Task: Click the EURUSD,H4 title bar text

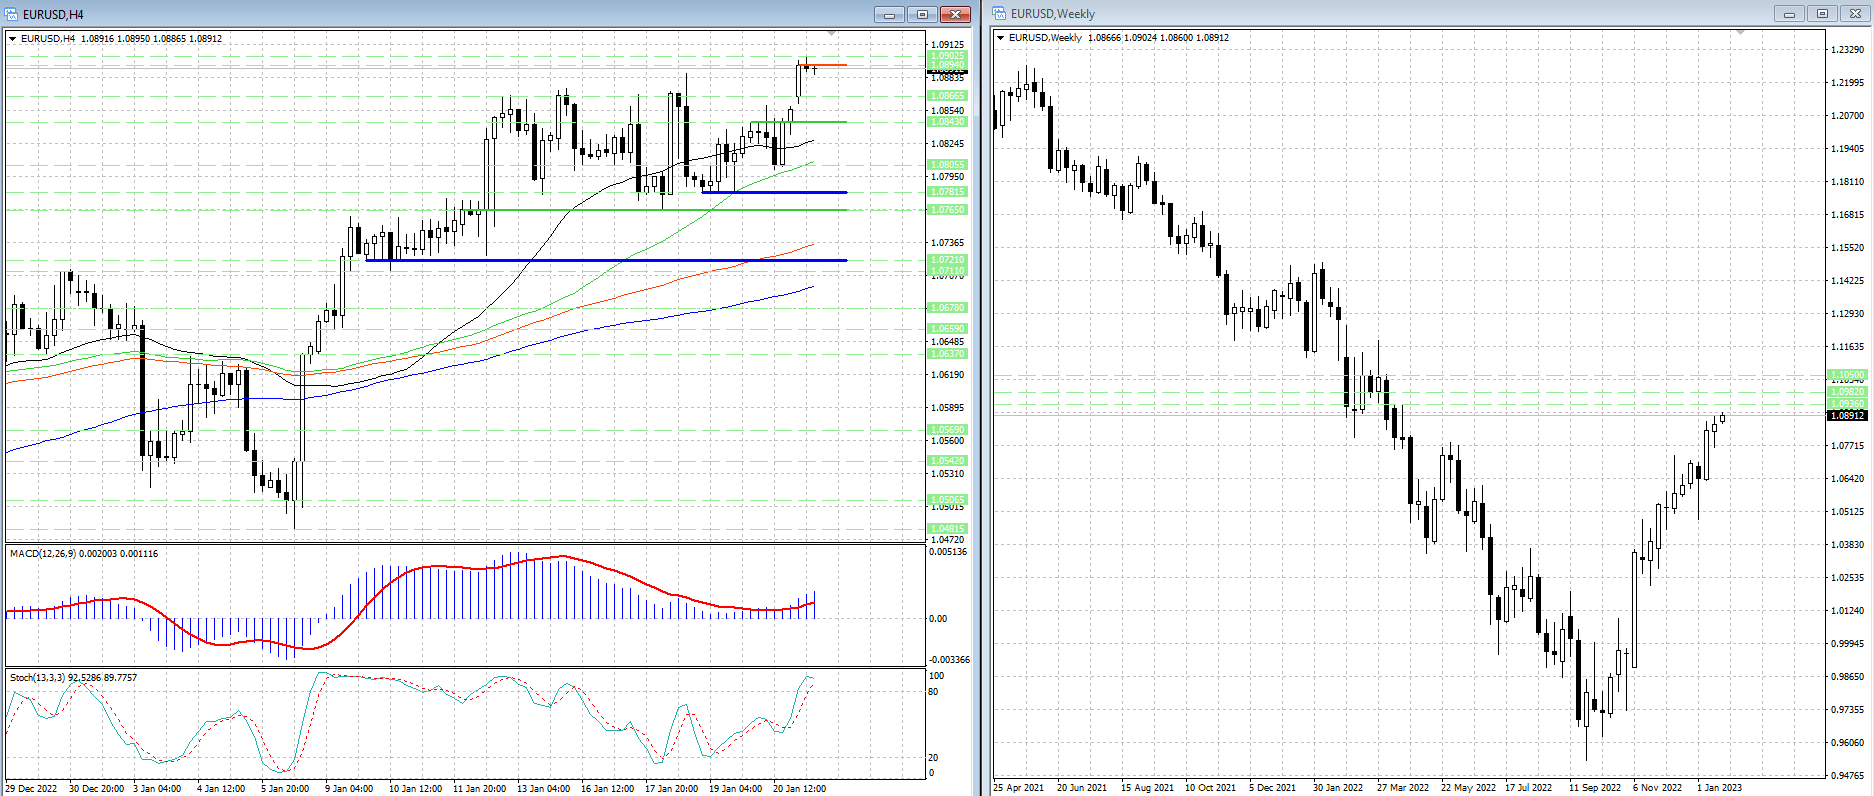Action: [x=53, y=14]
